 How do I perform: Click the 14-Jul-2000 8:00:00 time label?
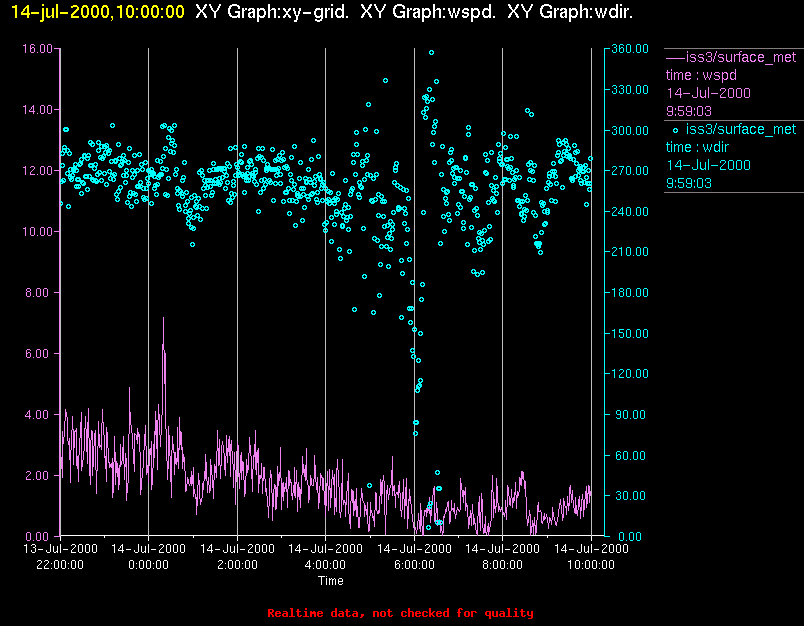tap(502, 557)
